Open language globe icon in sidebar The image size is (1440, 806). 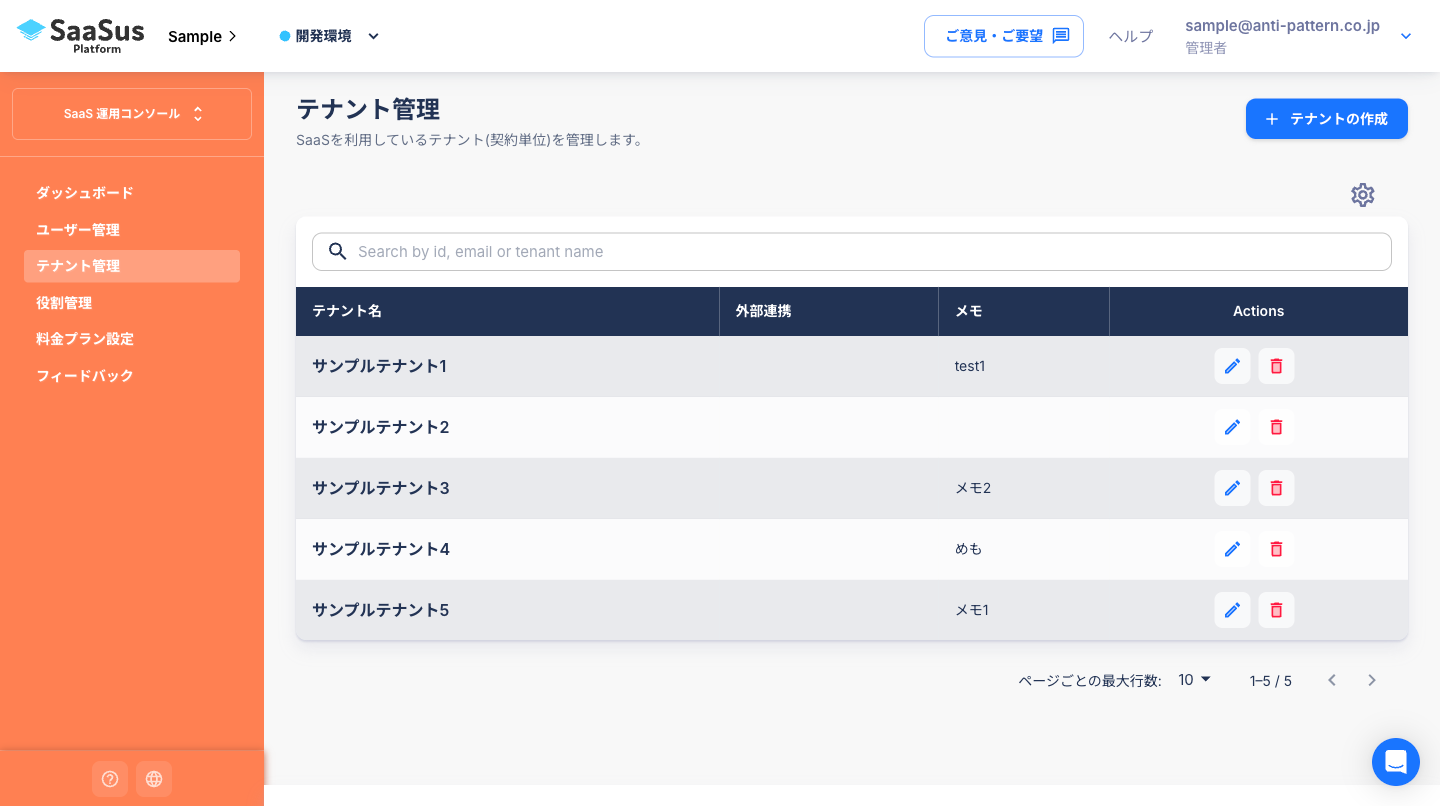click(154, 779)
